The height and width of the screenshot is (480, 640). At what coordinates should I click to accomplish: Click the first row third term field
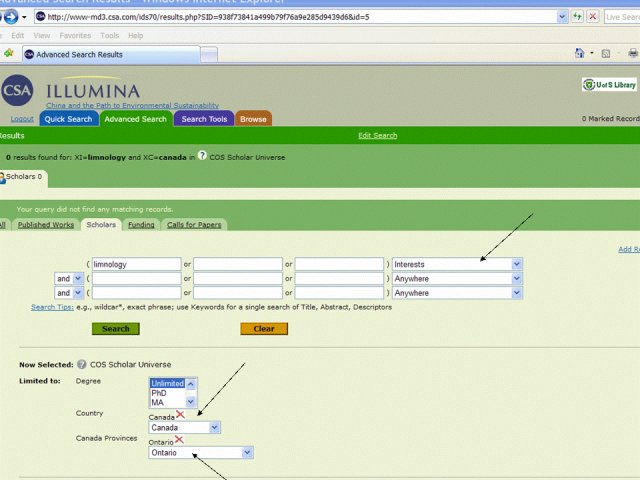(339, 264)
